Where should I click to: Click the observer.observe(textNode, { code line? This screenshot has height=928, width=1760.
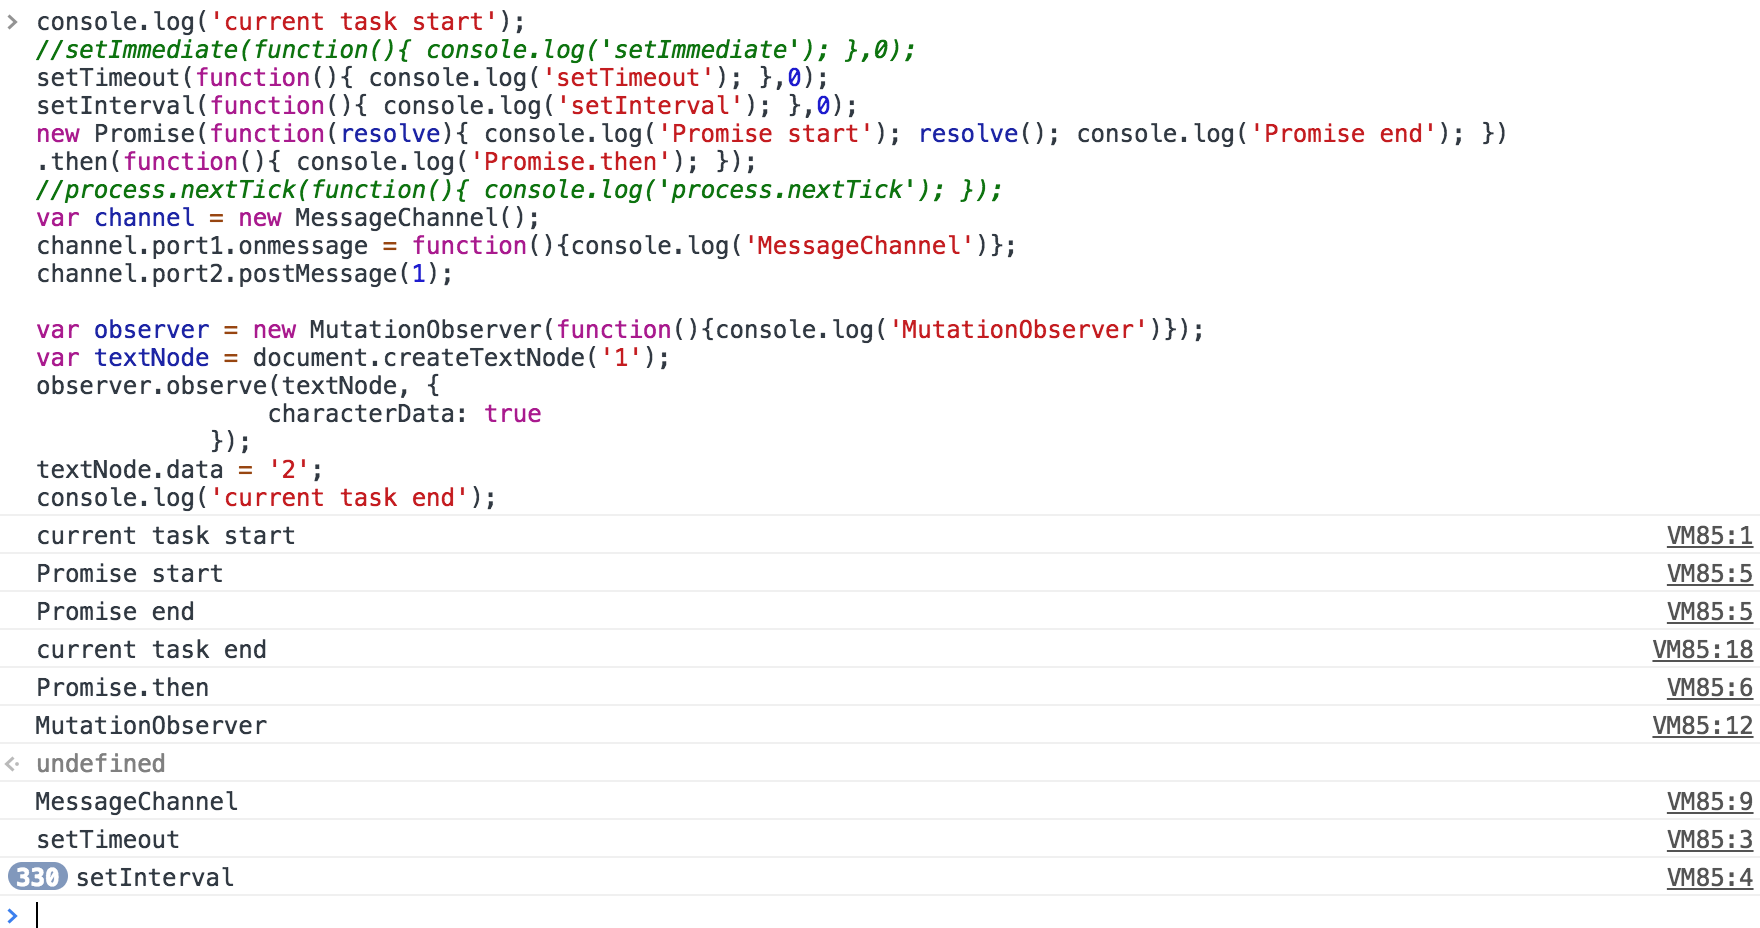tap(238, 386)
